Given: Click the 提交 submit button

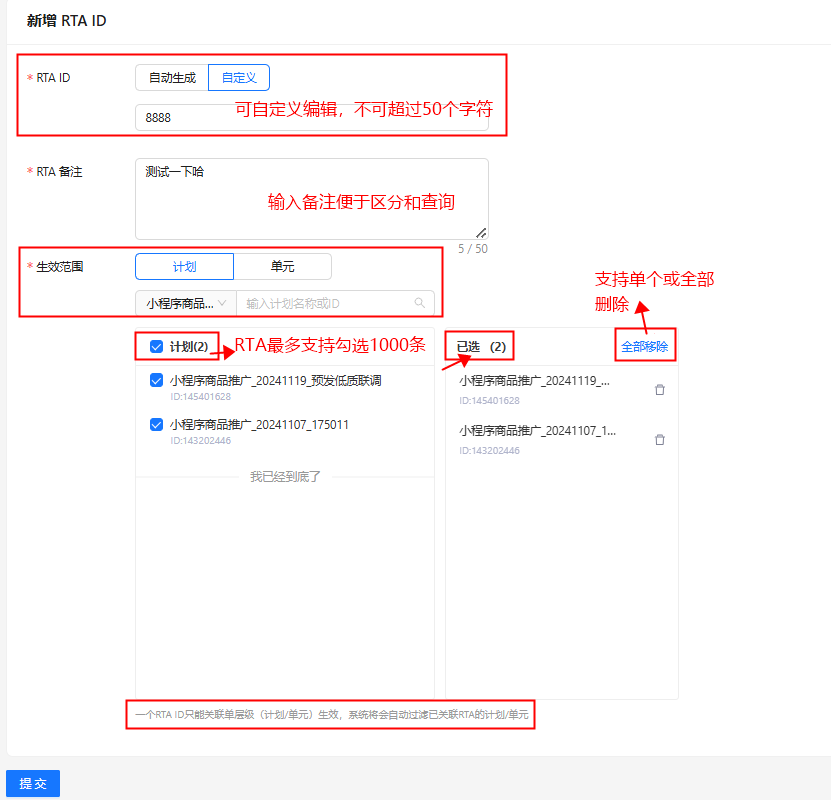Looking at the screenshot, I should (x=33, y=783).
